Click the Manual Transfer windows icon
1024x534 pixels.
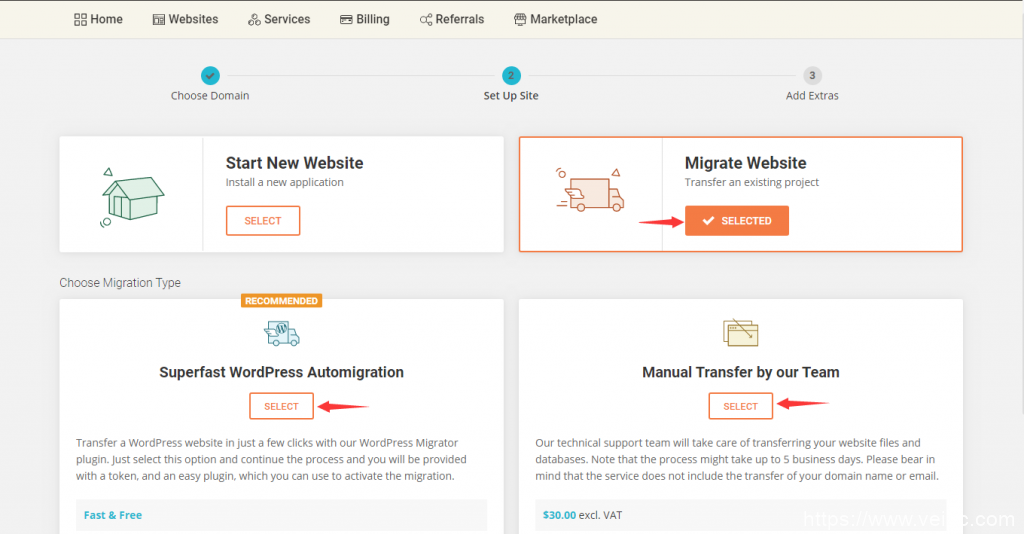pyautogui.click(x=740, y=333)
